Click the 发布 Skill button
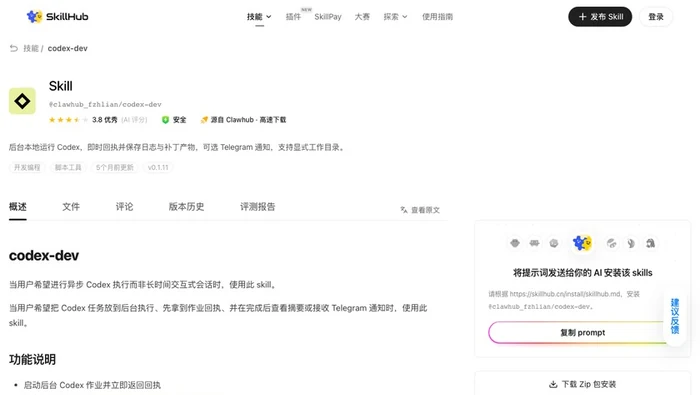 (x=600, y=17)
